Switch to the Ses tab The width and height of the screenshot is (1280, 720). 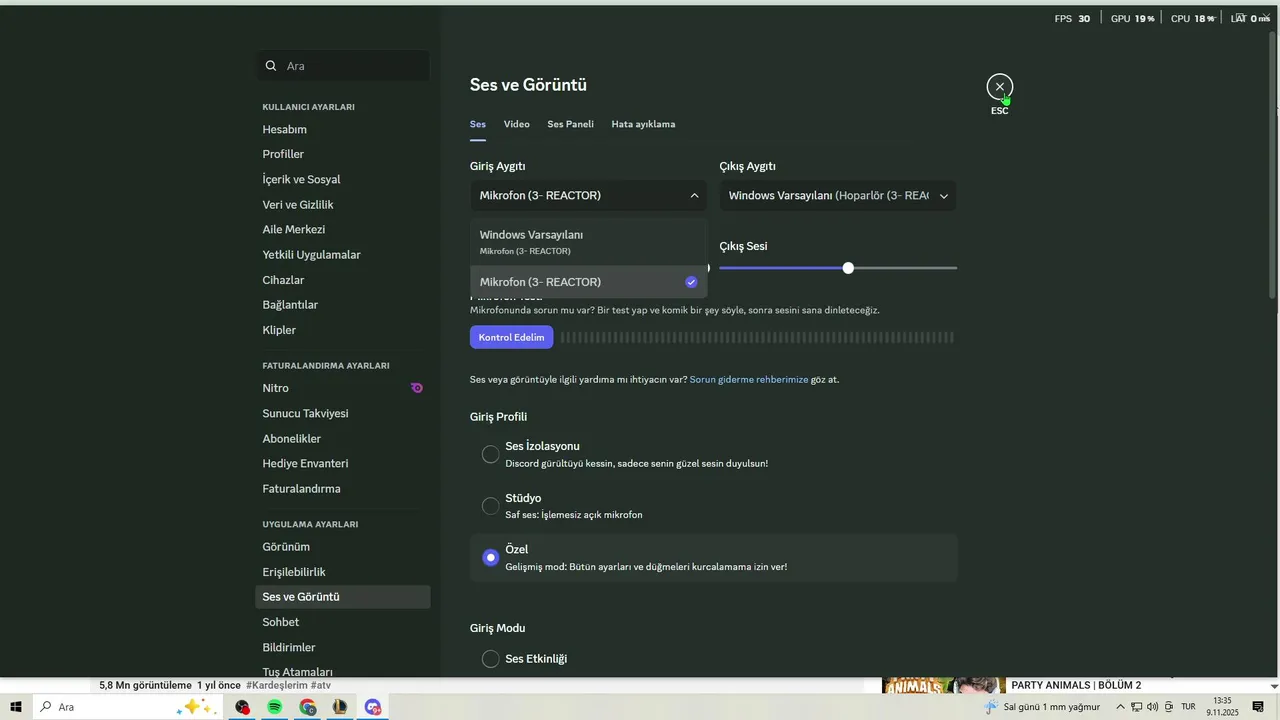(x=478, y=124)
